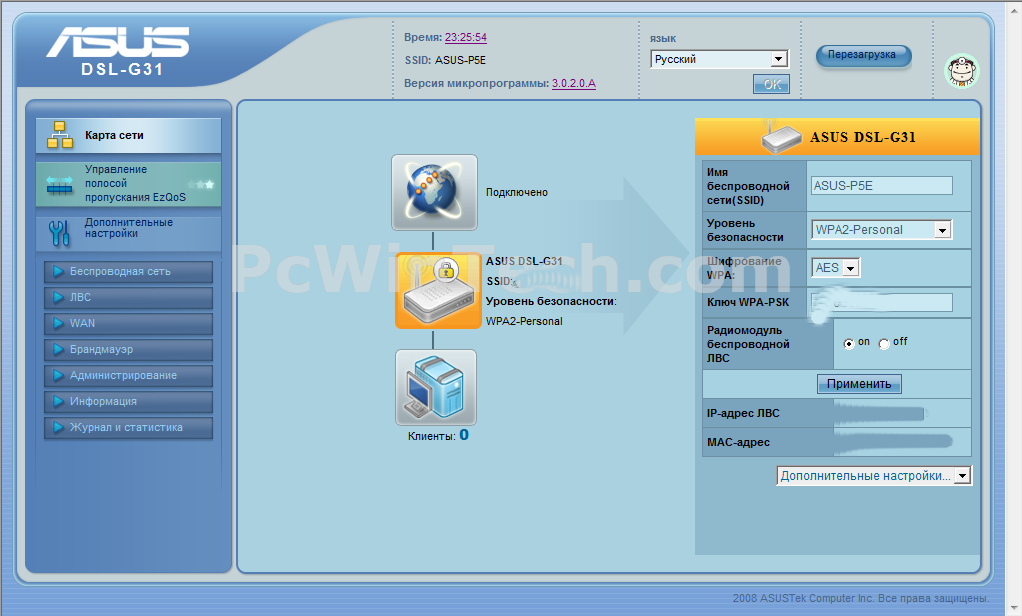The height and width of the screenshot is (616, 1022).
Task: Click arrow icon beside Администрирование
Action: [x=59, y=375]
